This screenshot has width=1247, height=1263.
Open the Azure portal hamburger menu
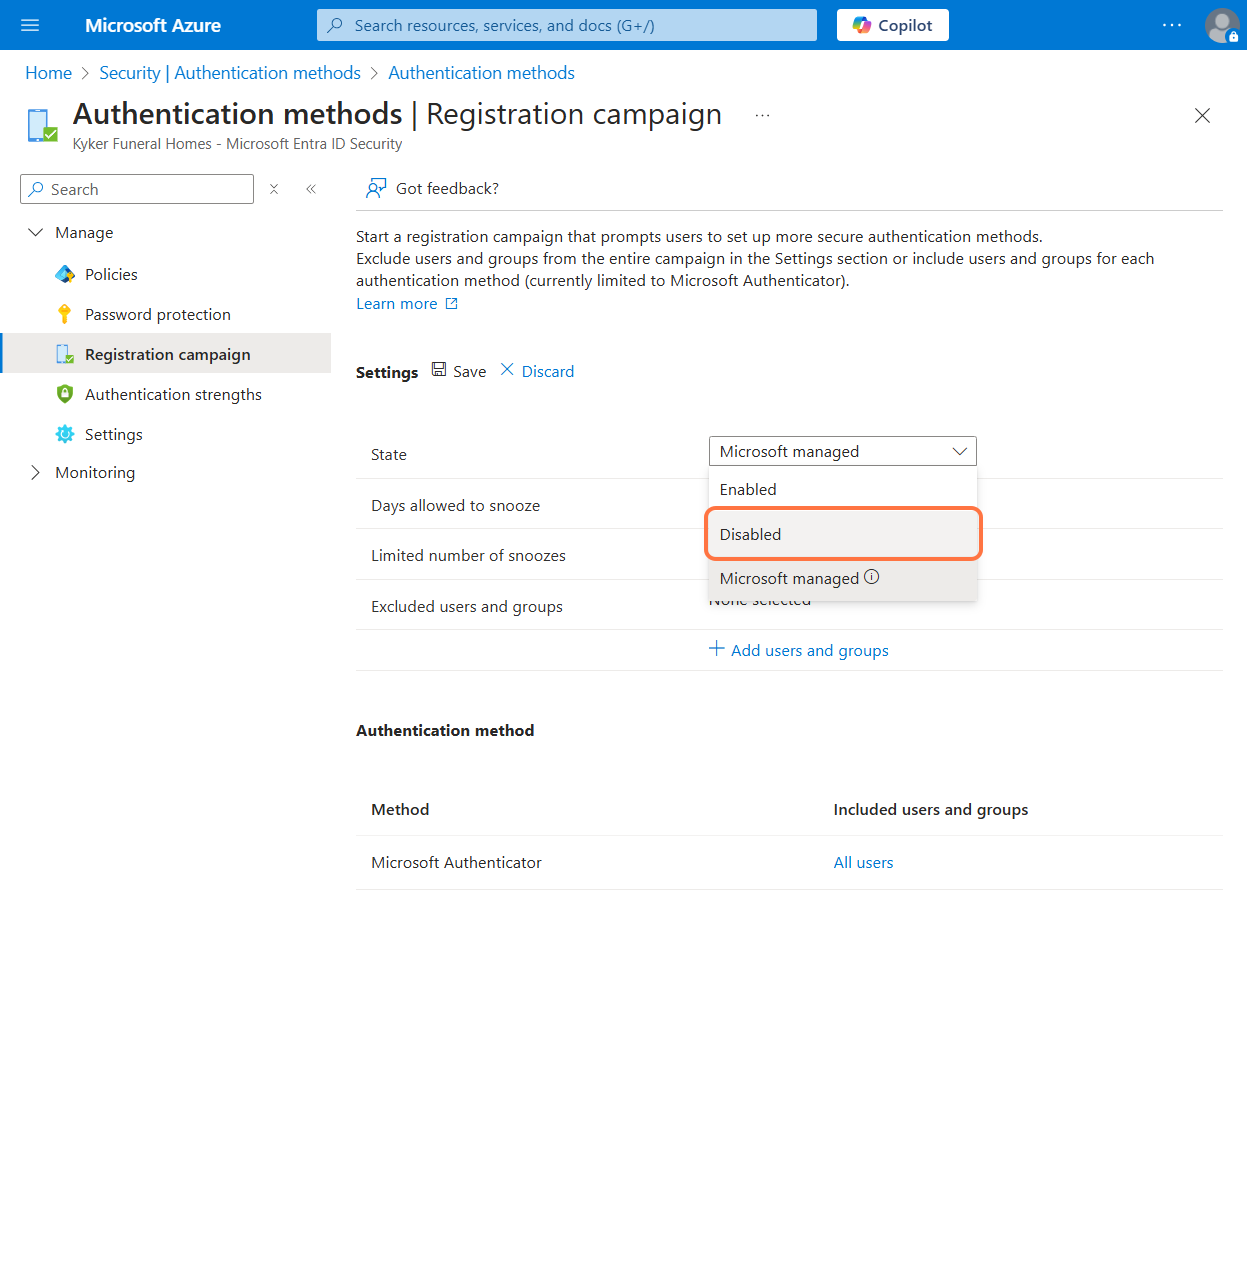click(30, 25)
